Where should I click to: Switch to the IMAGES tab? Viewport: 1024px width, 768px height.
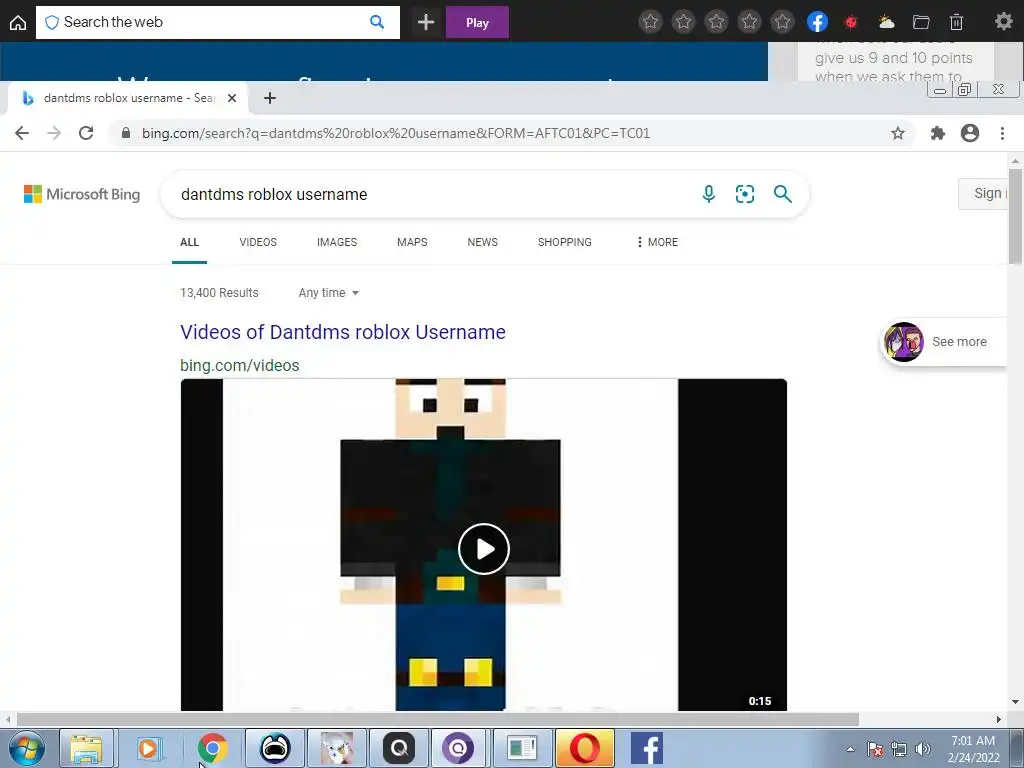click(x=337, y=242)
